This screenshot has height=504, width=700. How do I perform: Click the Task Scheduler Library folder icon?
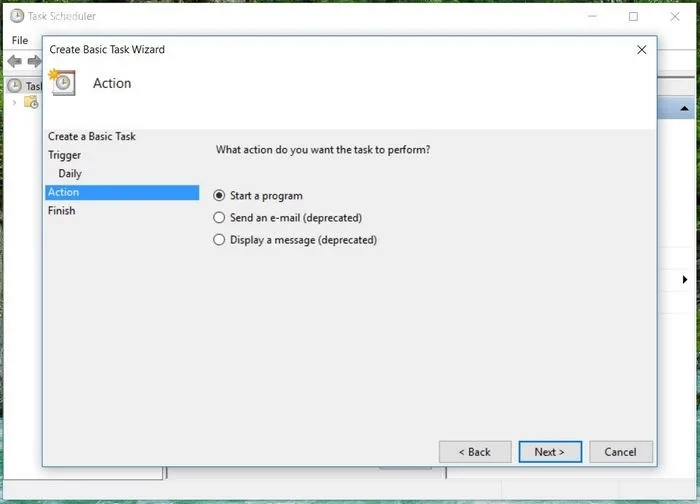coord(31,102)
